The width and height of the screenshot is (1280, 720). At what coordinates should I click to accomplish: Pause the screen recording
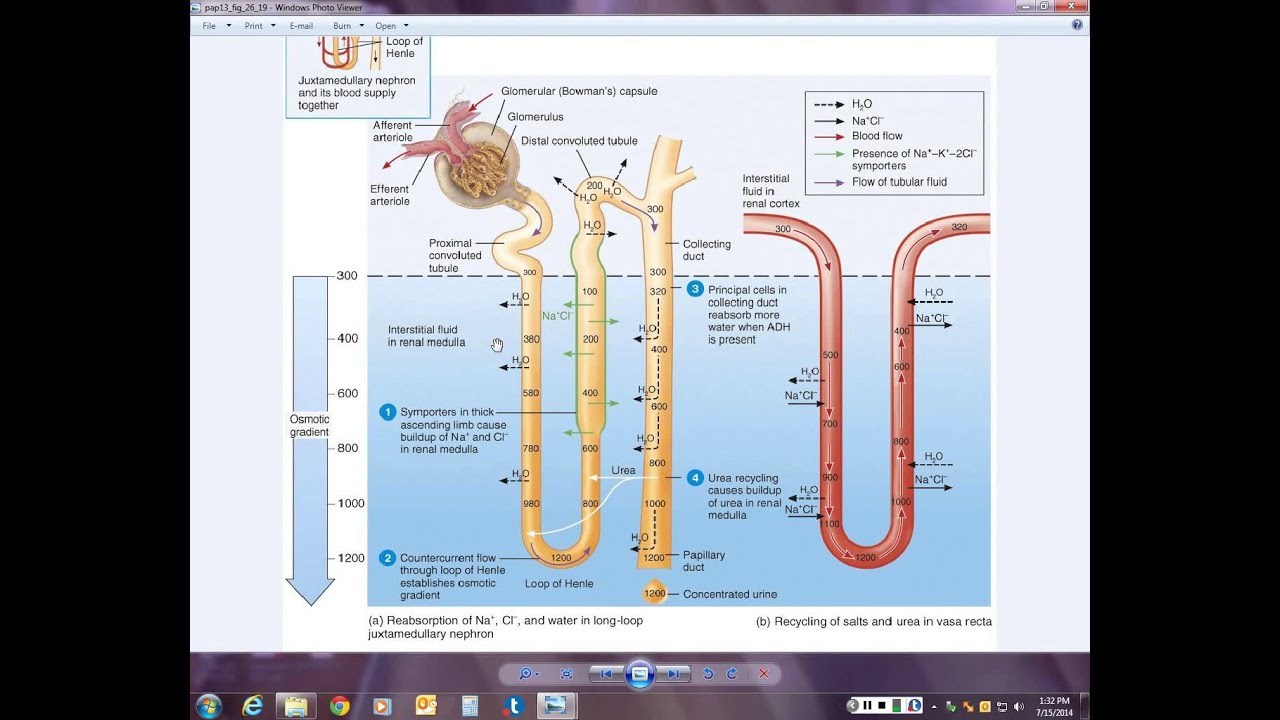pyautogui.click(x=868, y=706)
